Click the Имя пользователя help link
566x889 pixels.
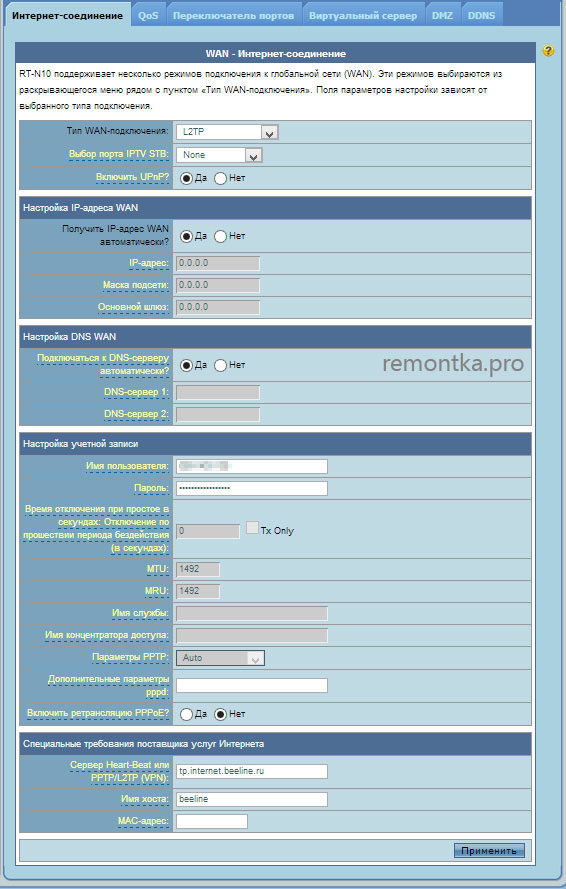[x=127, y=466]
